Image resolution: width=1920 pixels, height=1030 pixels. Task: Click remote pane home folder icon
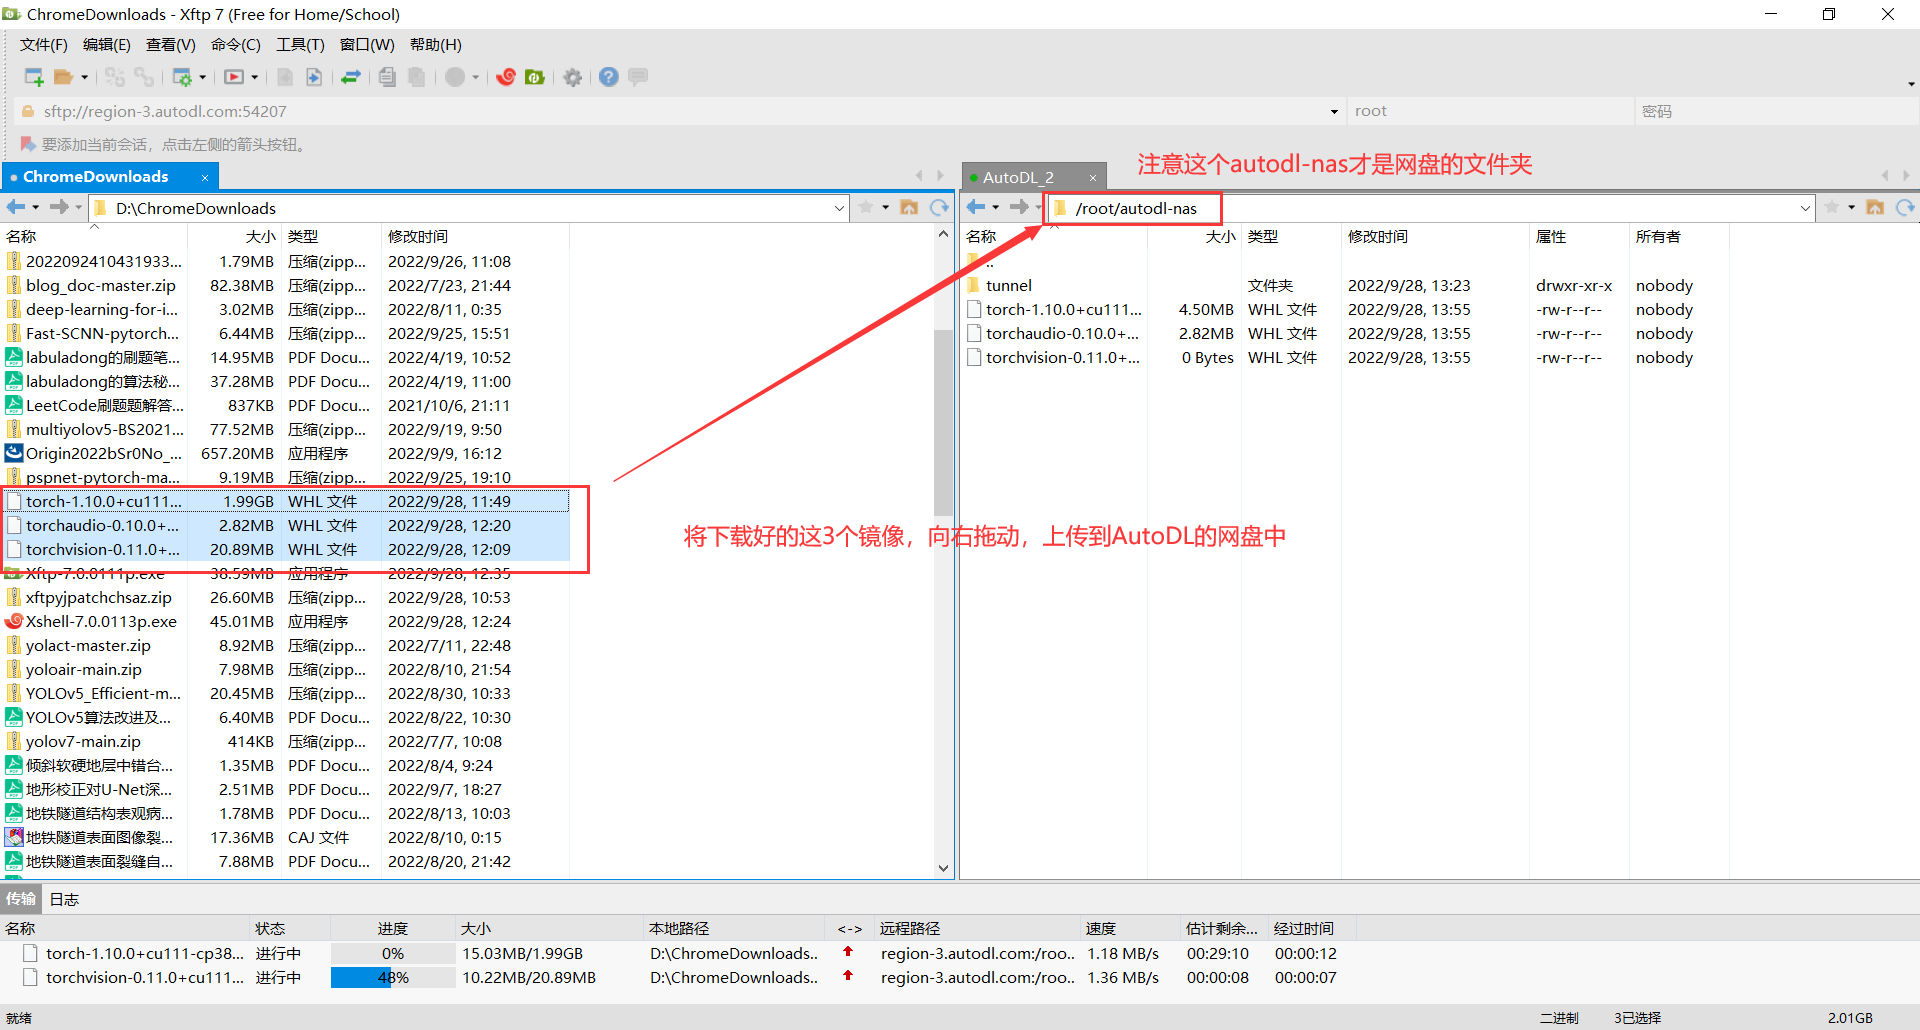pos(1875,207)
